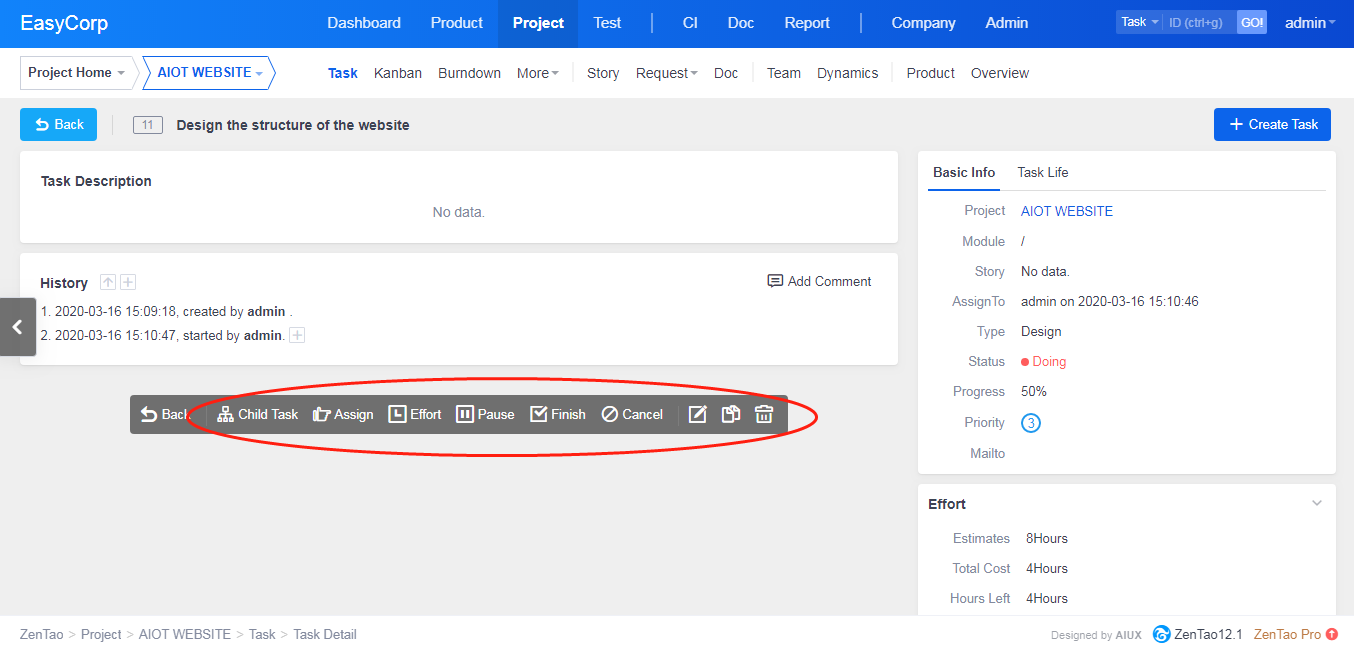Click the Assign hand icon
The height and width of the screenshot is (651, 1354).
click(321, 414)
